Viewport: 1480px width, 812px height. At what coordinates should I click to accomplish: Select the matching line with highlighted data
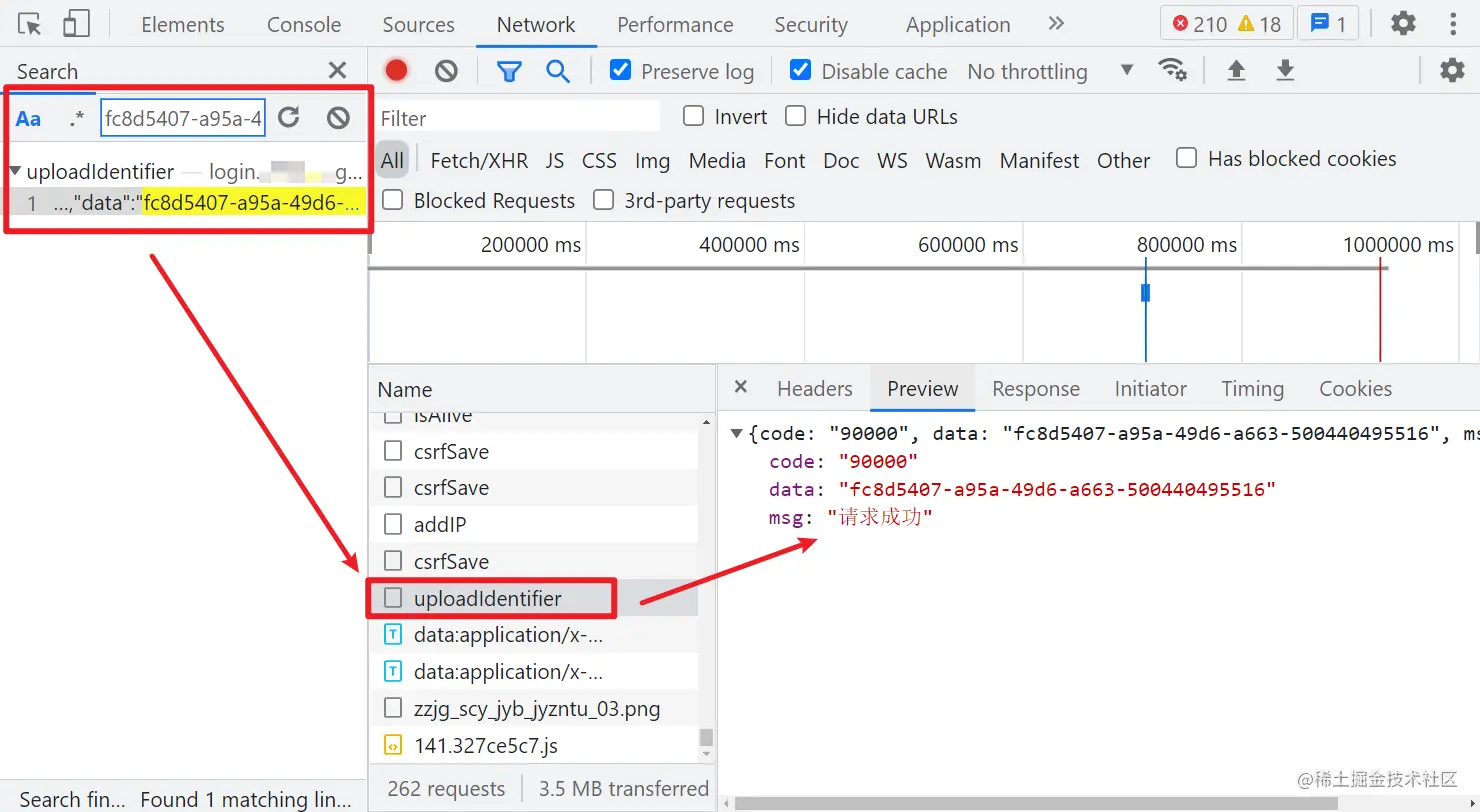[x=187, y=204]
